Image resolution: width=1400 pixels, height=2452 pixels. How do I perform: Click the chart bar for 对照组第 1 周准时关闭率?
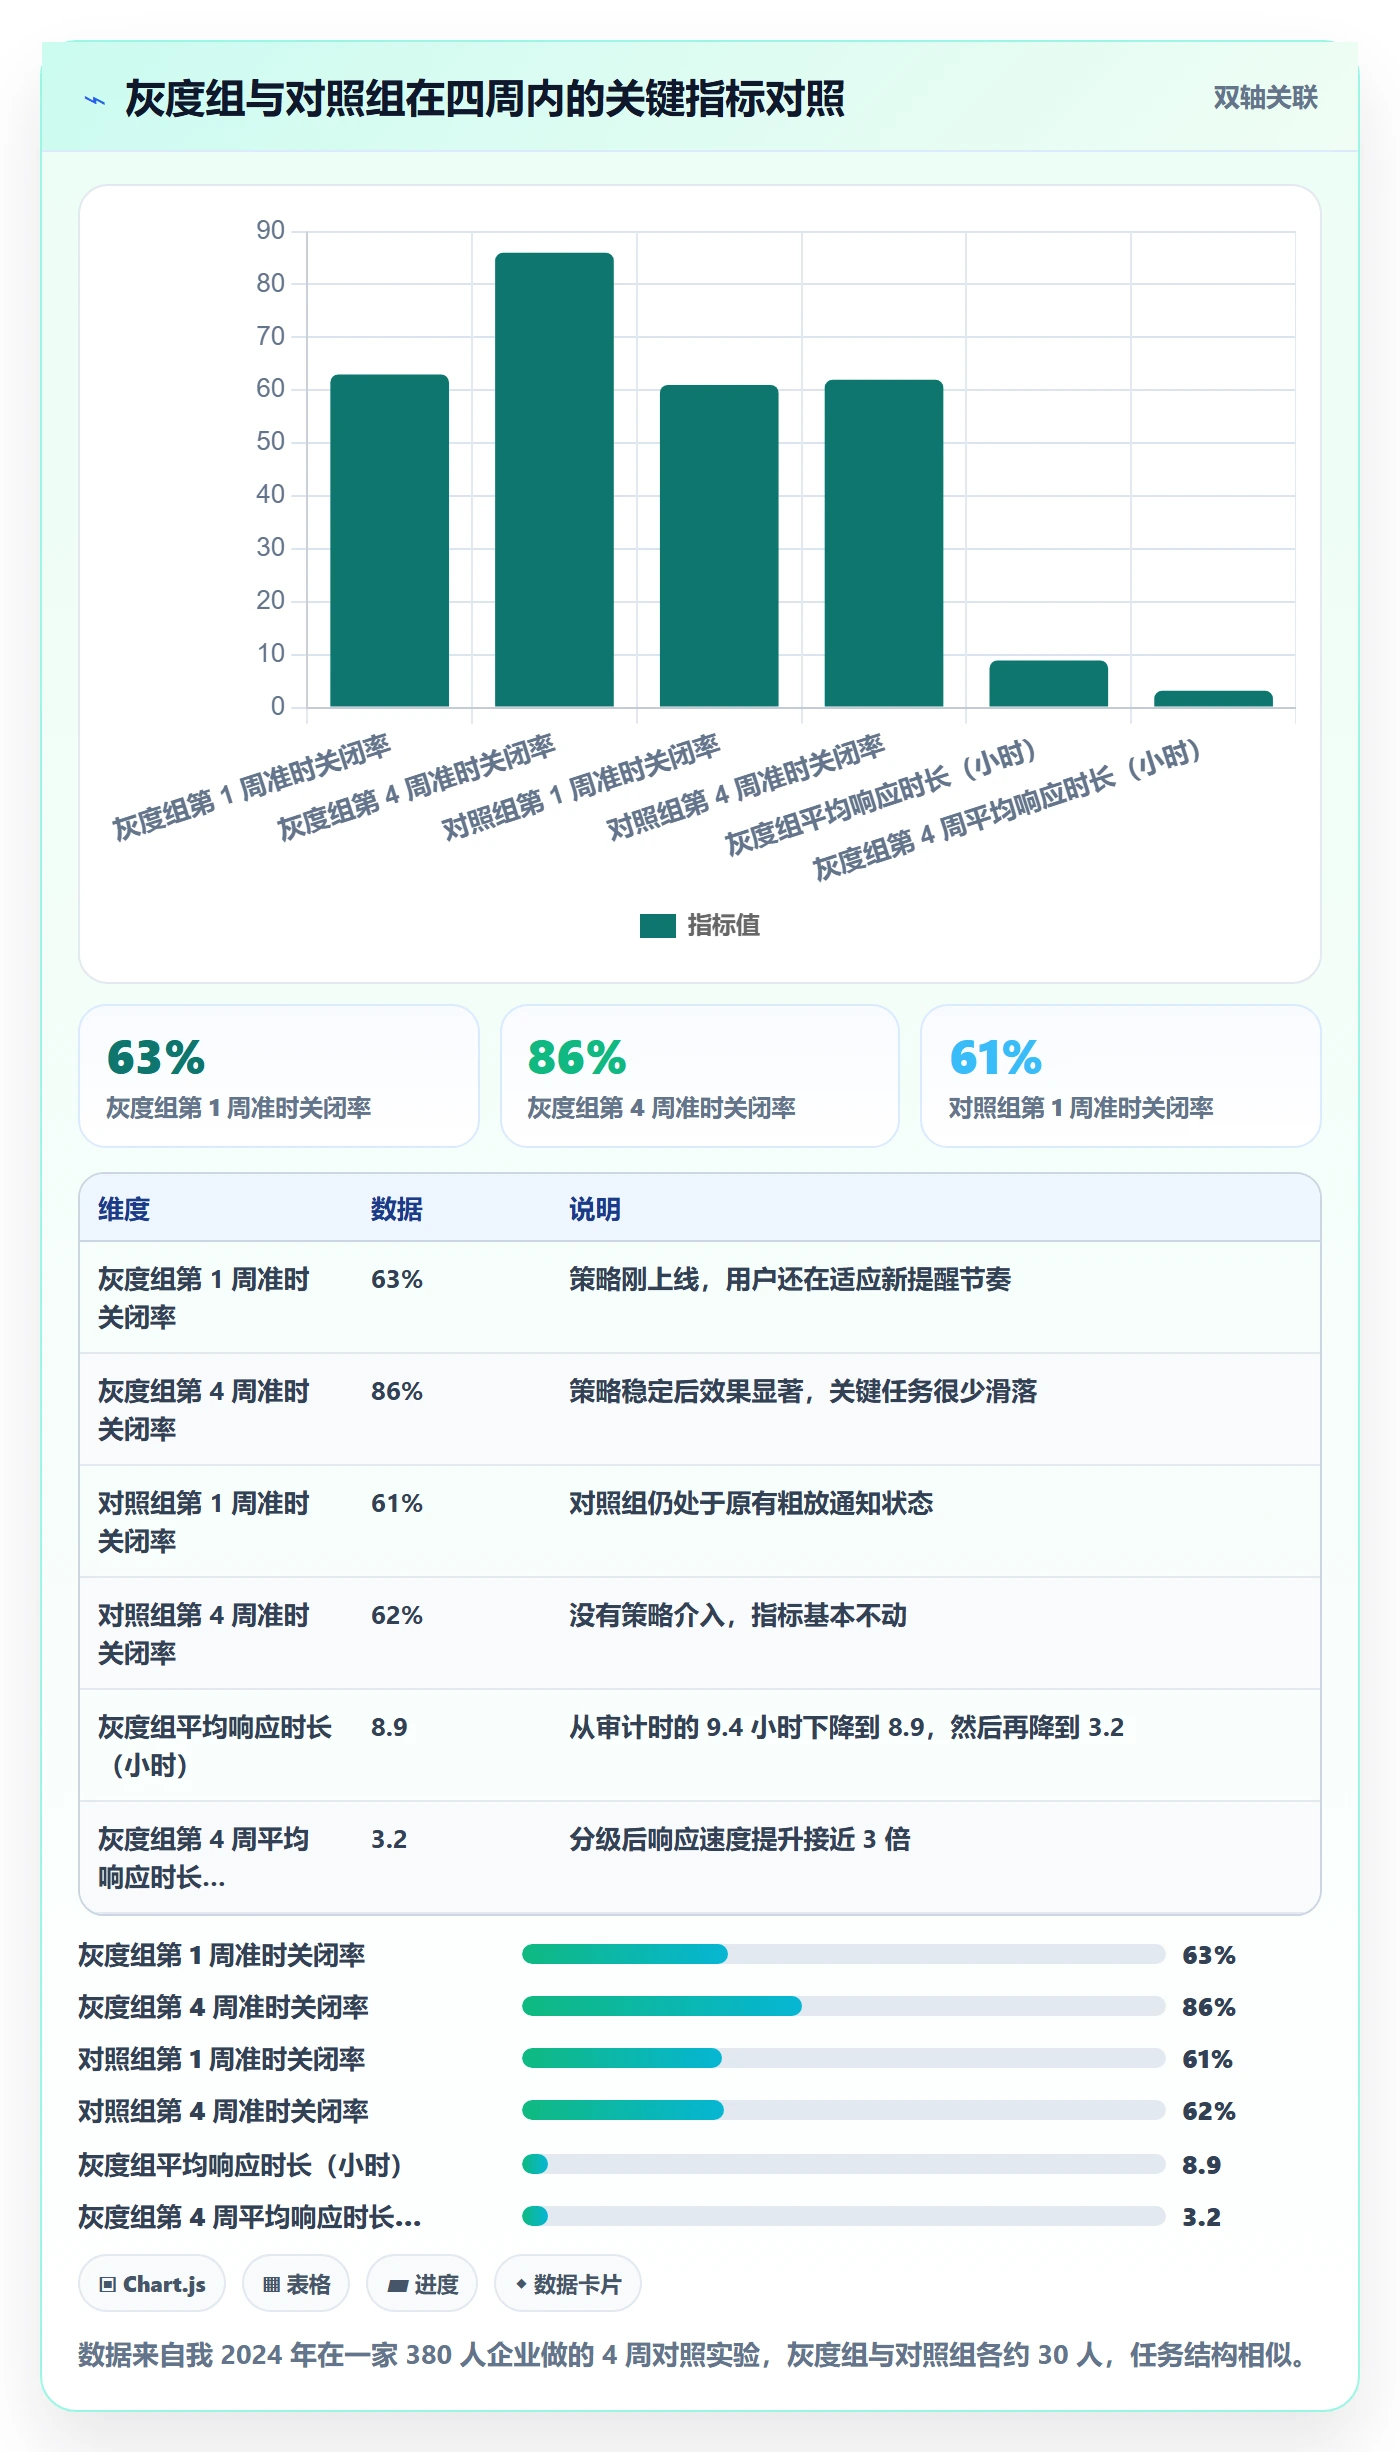pos(719,546)
